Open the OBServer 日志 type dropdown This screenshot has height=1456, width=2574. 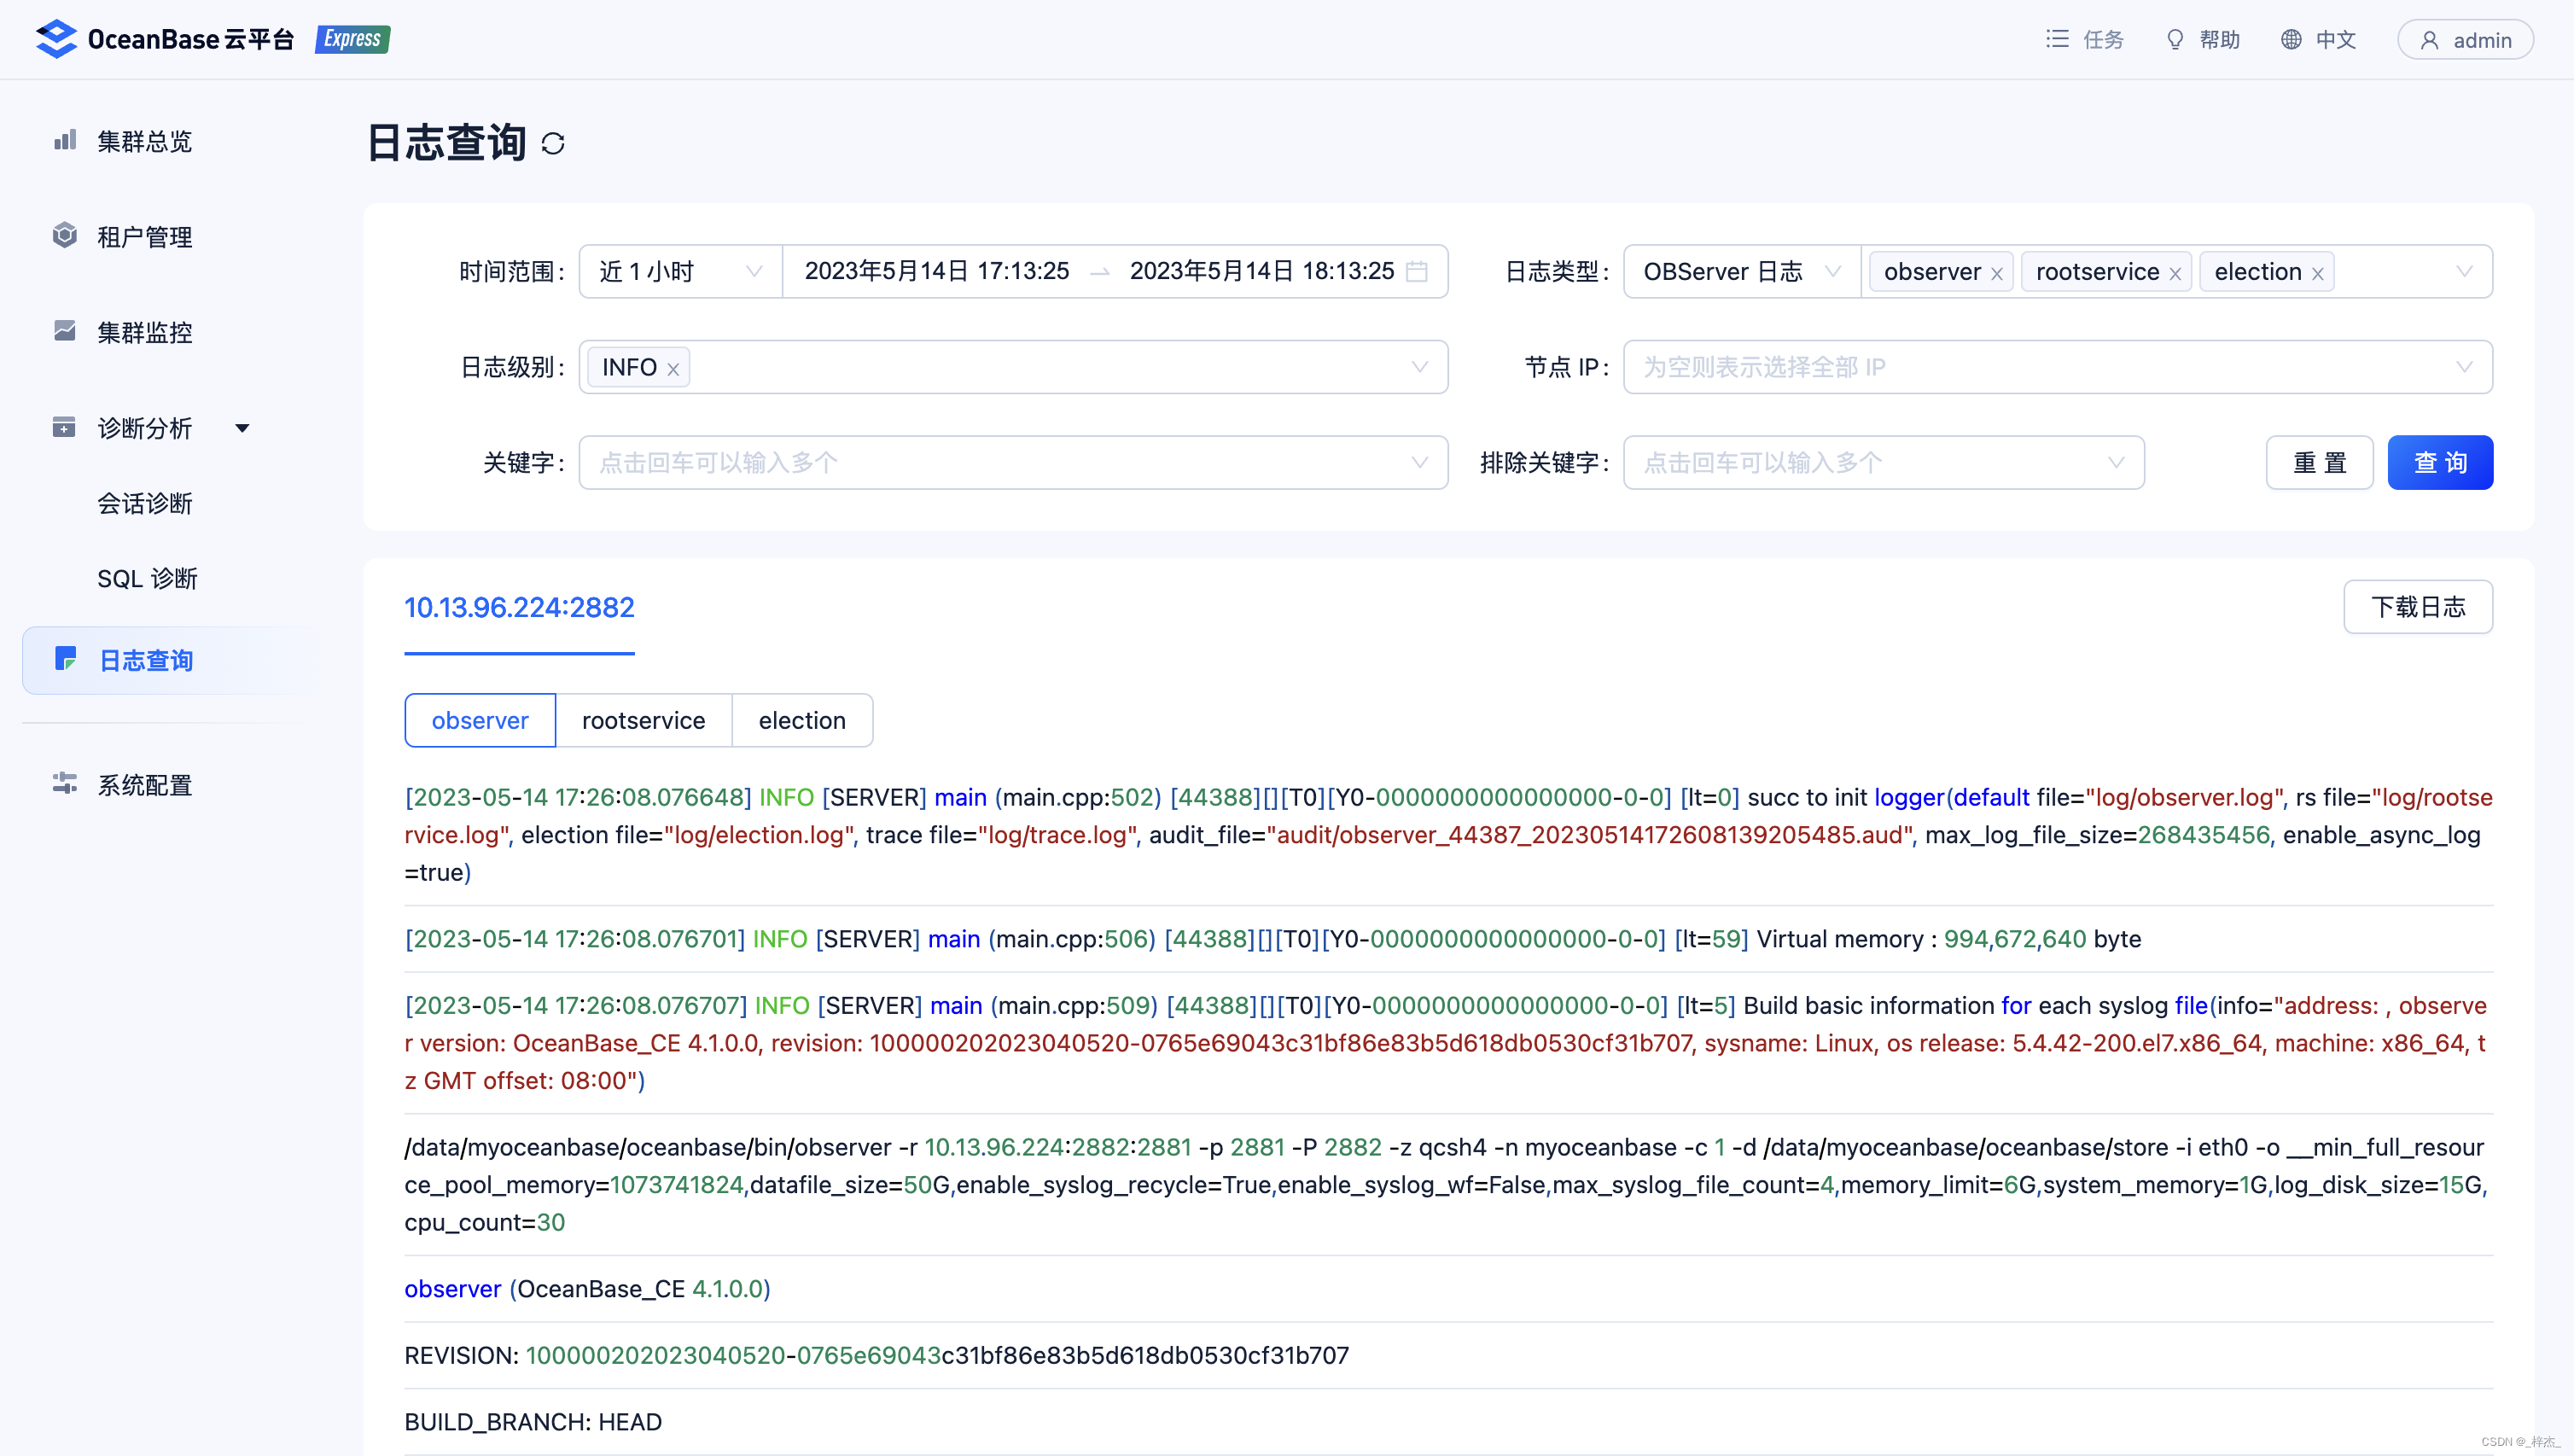[x=1741, y=271]
